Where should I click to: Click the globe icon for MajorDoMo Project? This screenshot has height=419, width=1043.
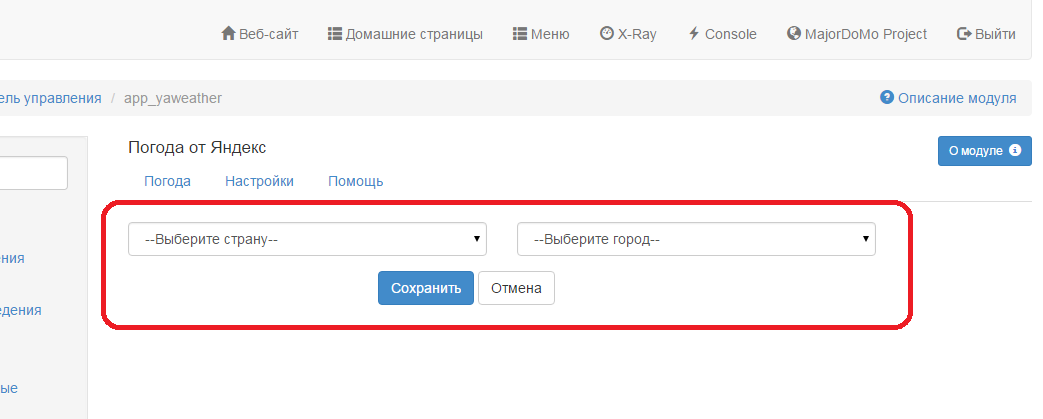[x=794, y=34]
